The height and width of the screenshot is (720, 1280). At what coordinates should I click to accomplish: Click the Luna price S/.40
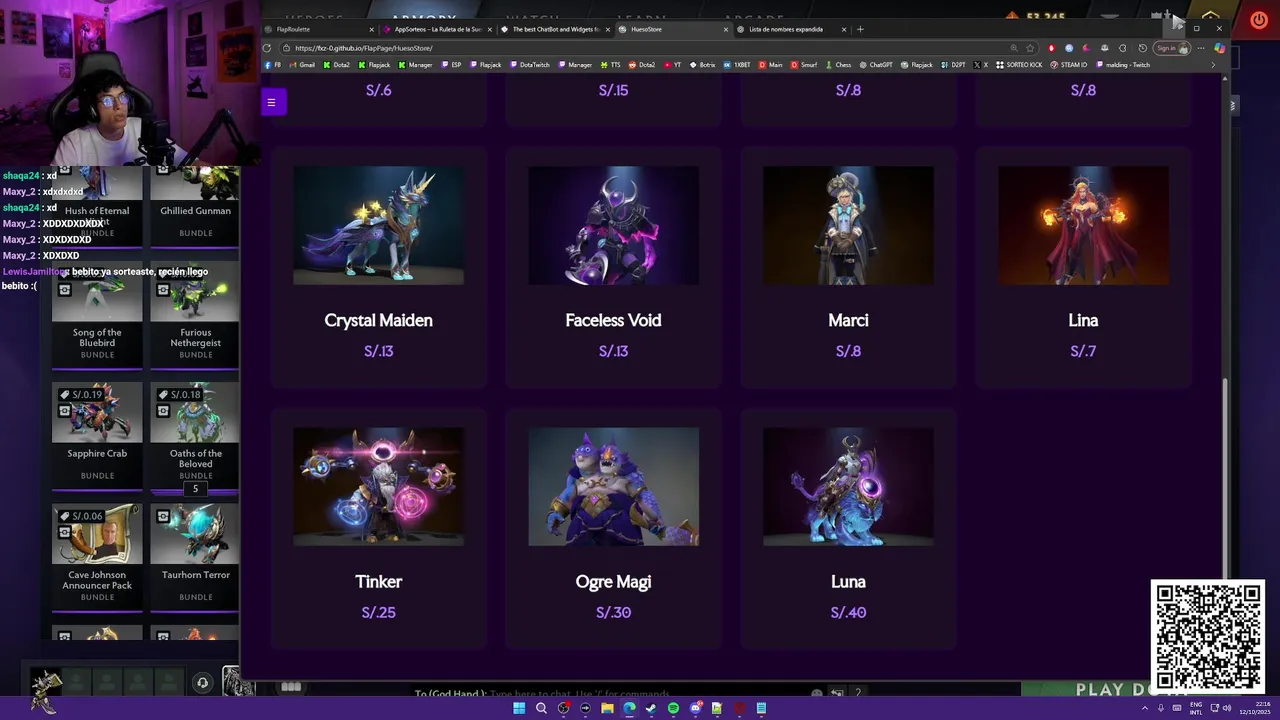848,612
